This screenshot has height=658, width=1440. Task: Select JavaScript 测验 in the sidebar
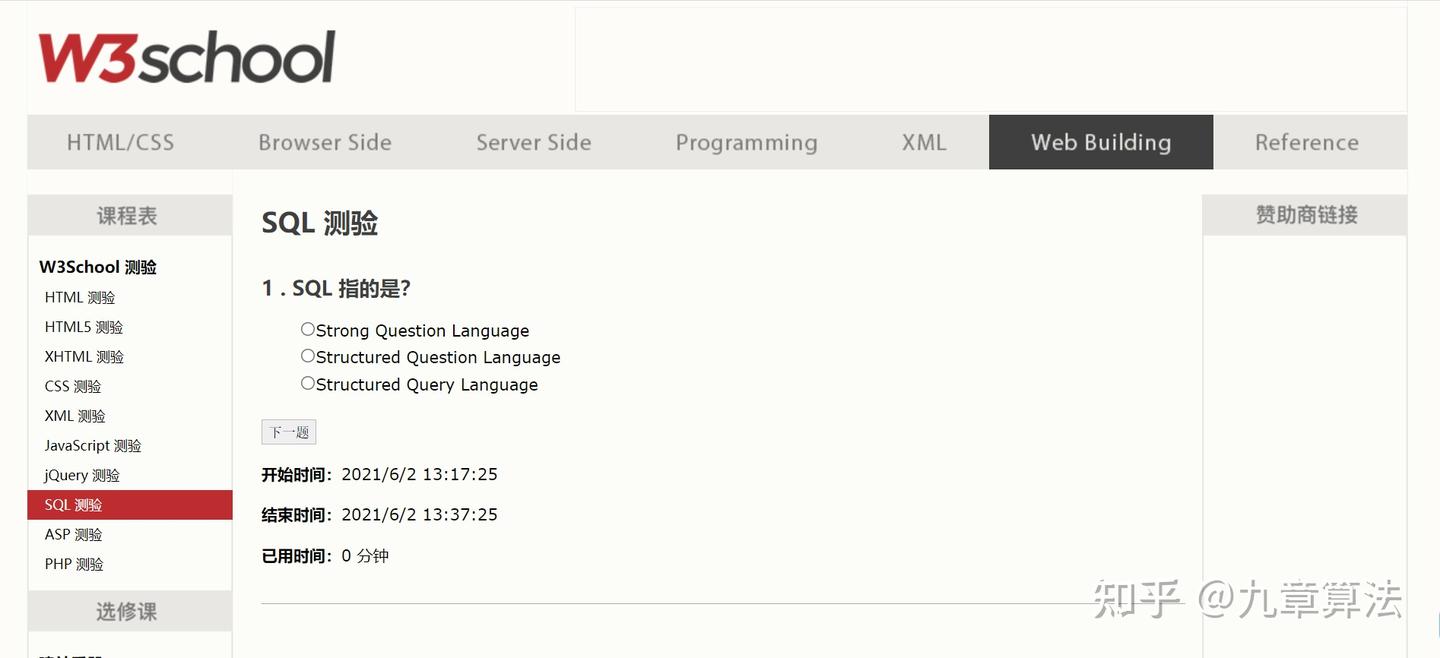click(x=93, y=445)
